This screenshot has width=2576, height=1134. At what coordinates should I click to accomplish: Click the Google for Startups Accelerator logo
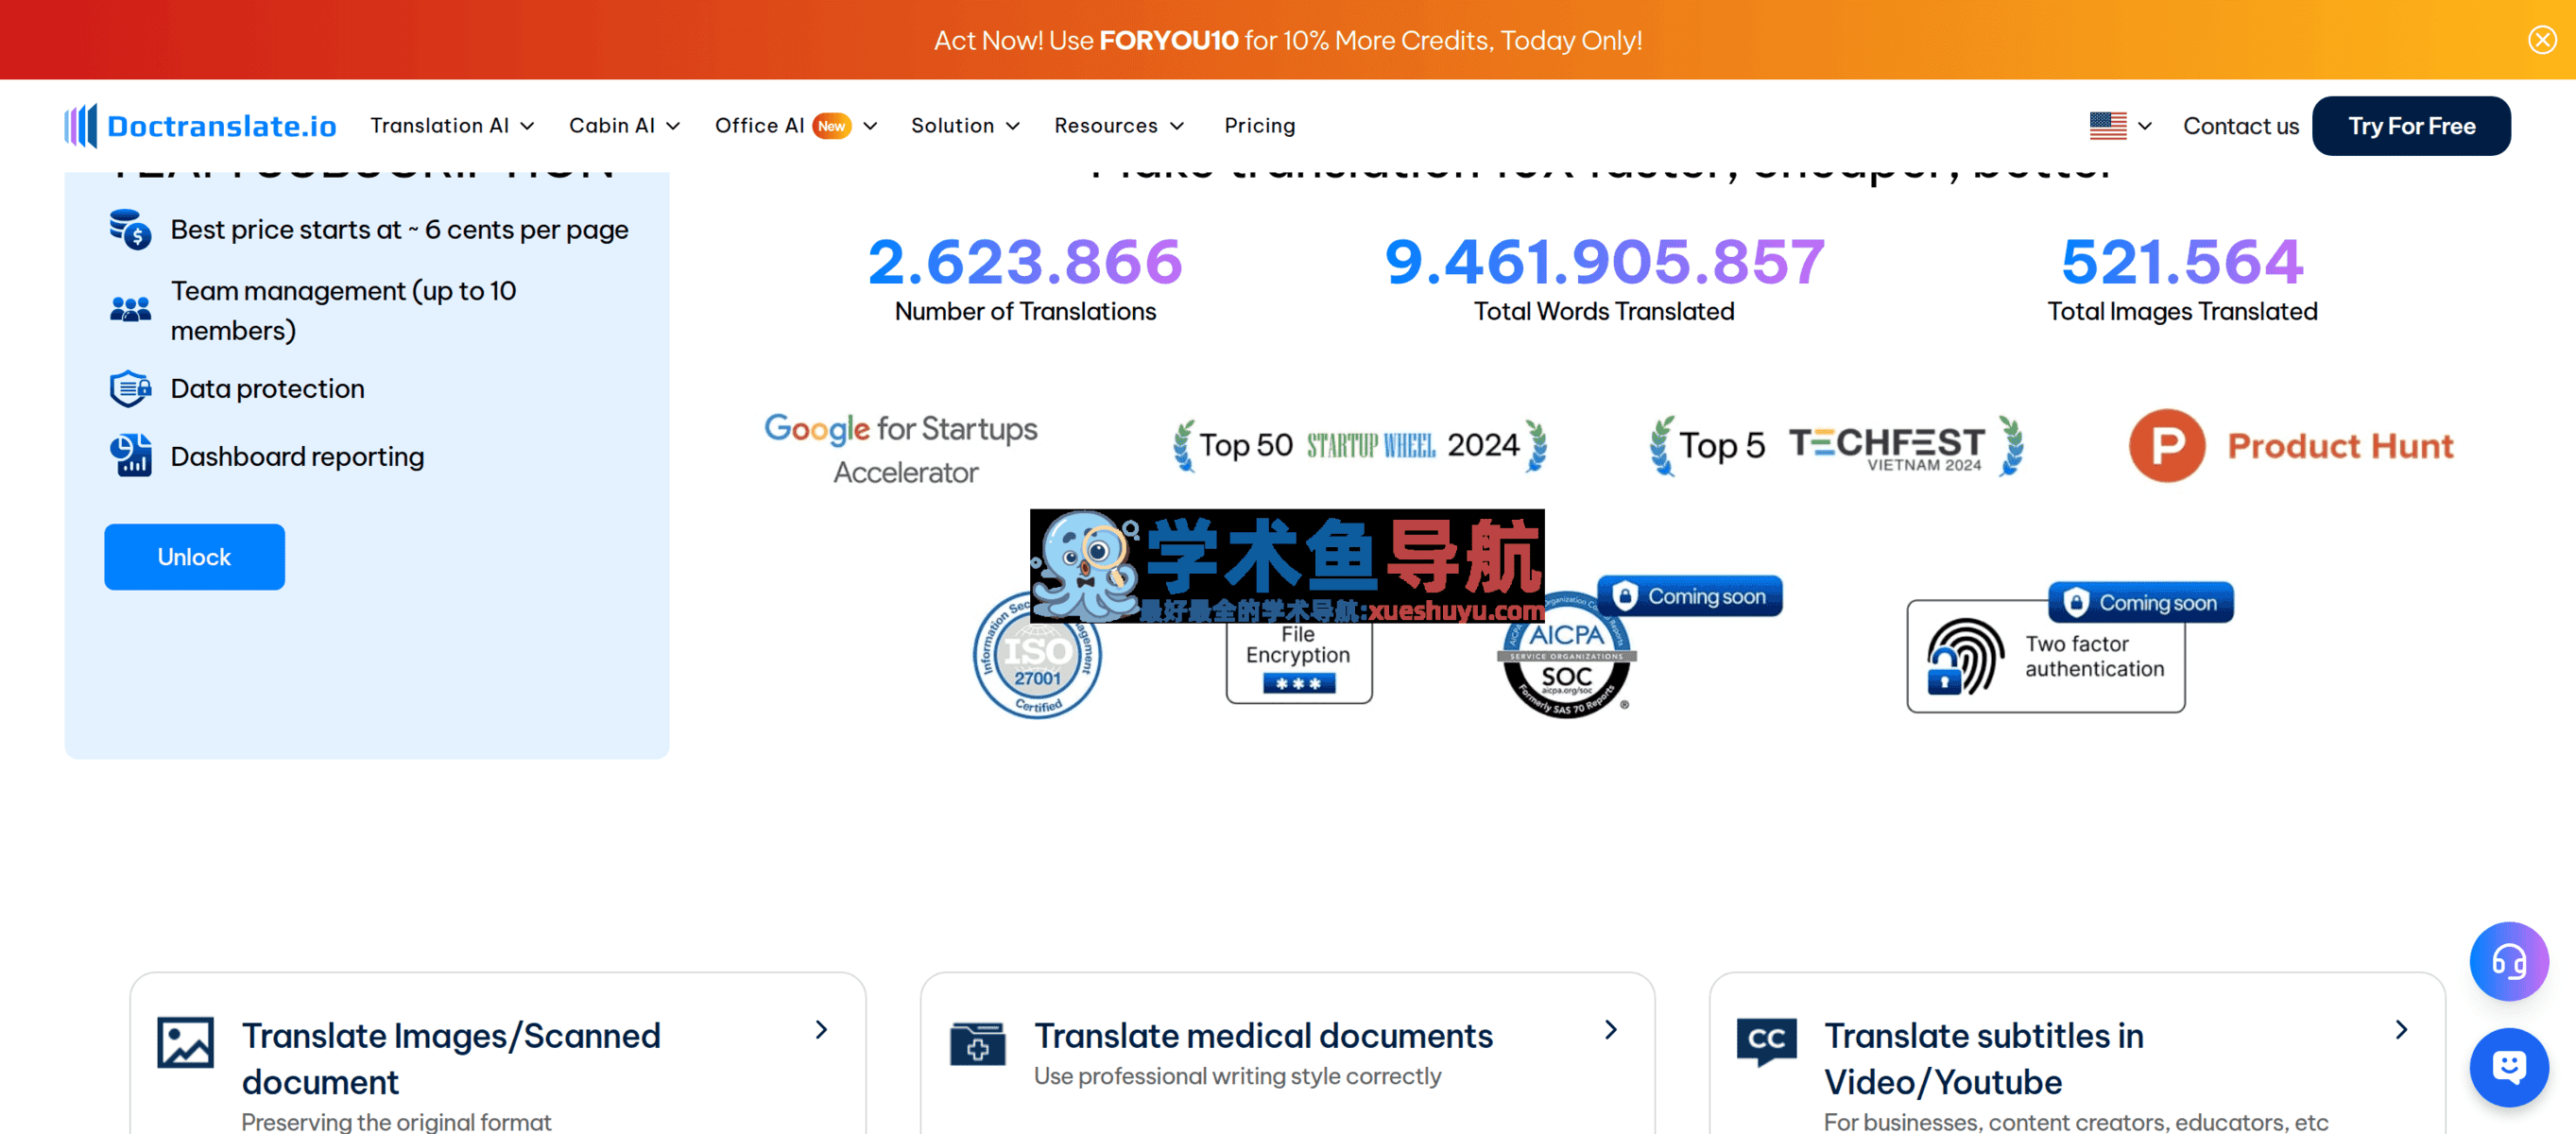pyautogui.click(x=901, y=450)
